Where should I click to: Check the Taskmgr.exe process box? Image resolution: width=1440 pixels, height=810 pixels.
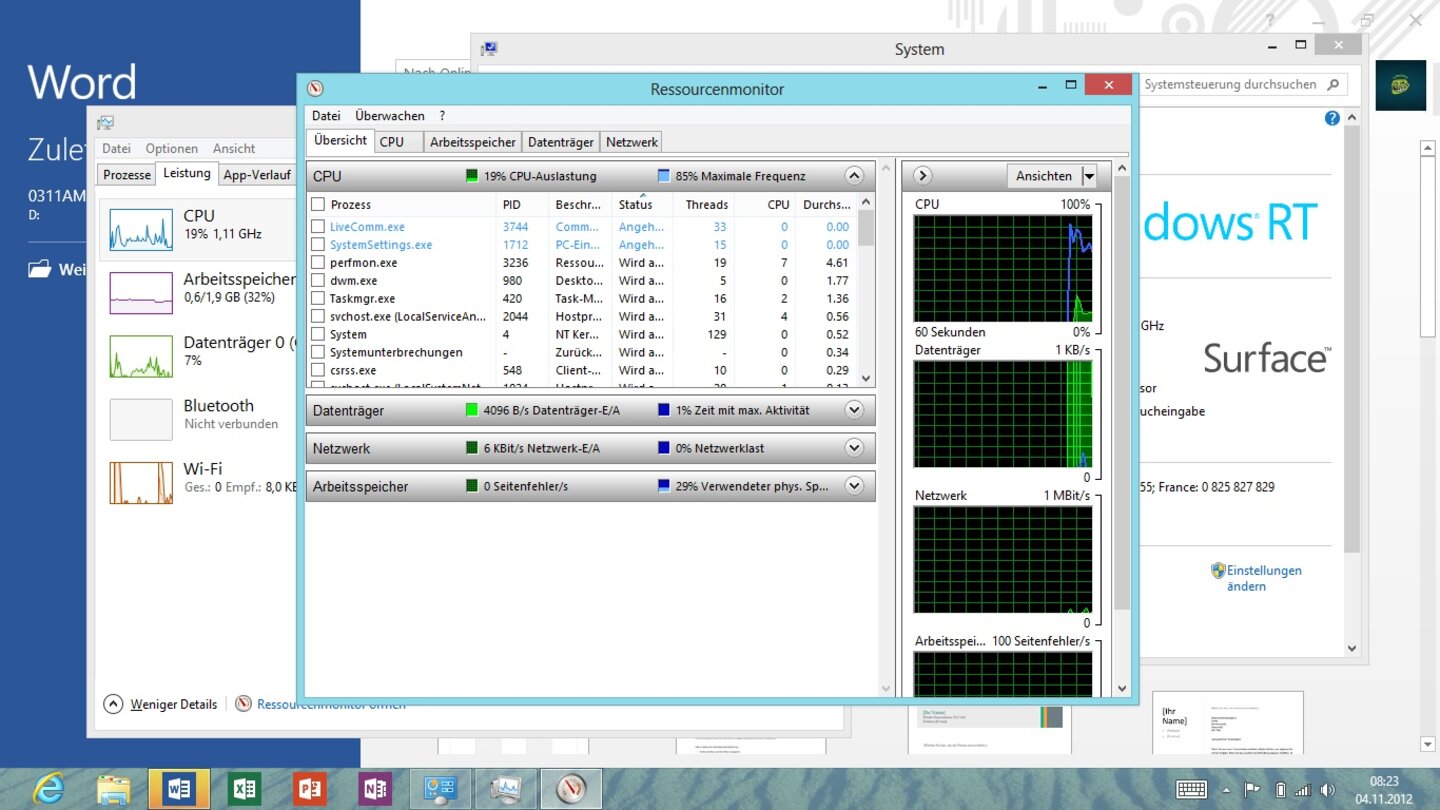pyautogui.click(x=318, y=299)
